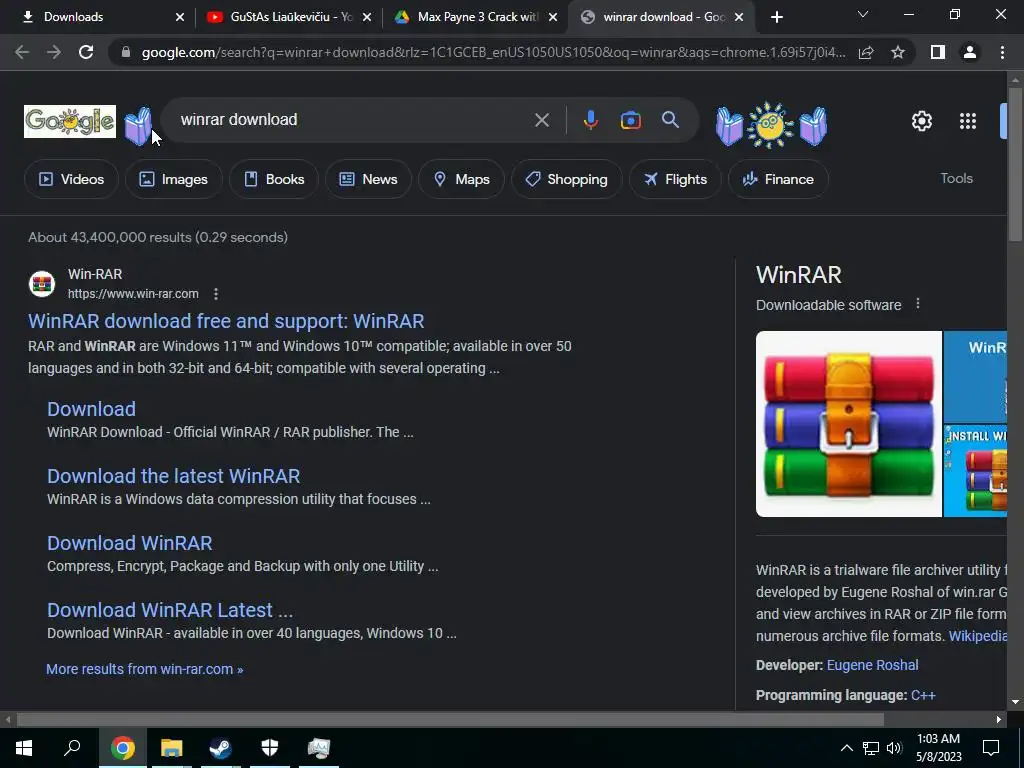Click the search input field

click(x=353, y=120)
